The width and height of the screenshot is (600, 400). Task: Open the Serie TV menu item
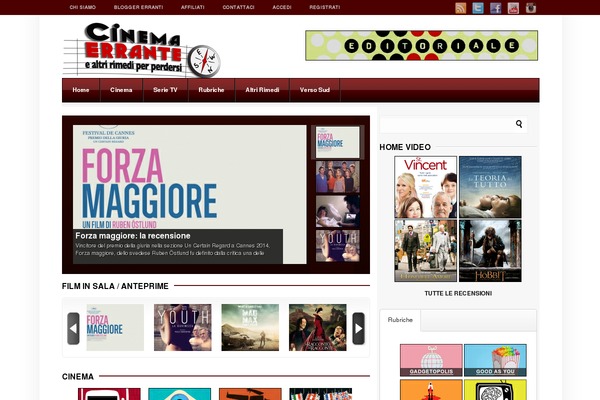[165, 90]
